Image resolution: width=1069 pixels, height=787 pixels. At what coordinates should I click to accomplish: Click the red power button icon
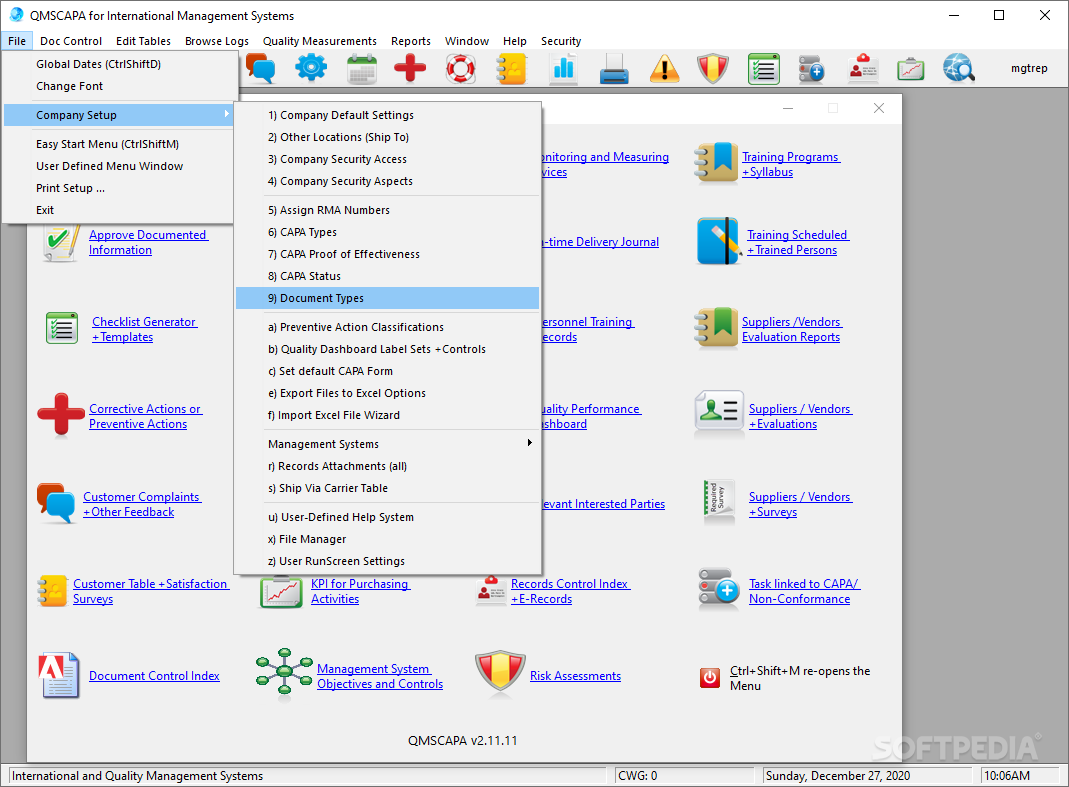[x=710, y=677]
